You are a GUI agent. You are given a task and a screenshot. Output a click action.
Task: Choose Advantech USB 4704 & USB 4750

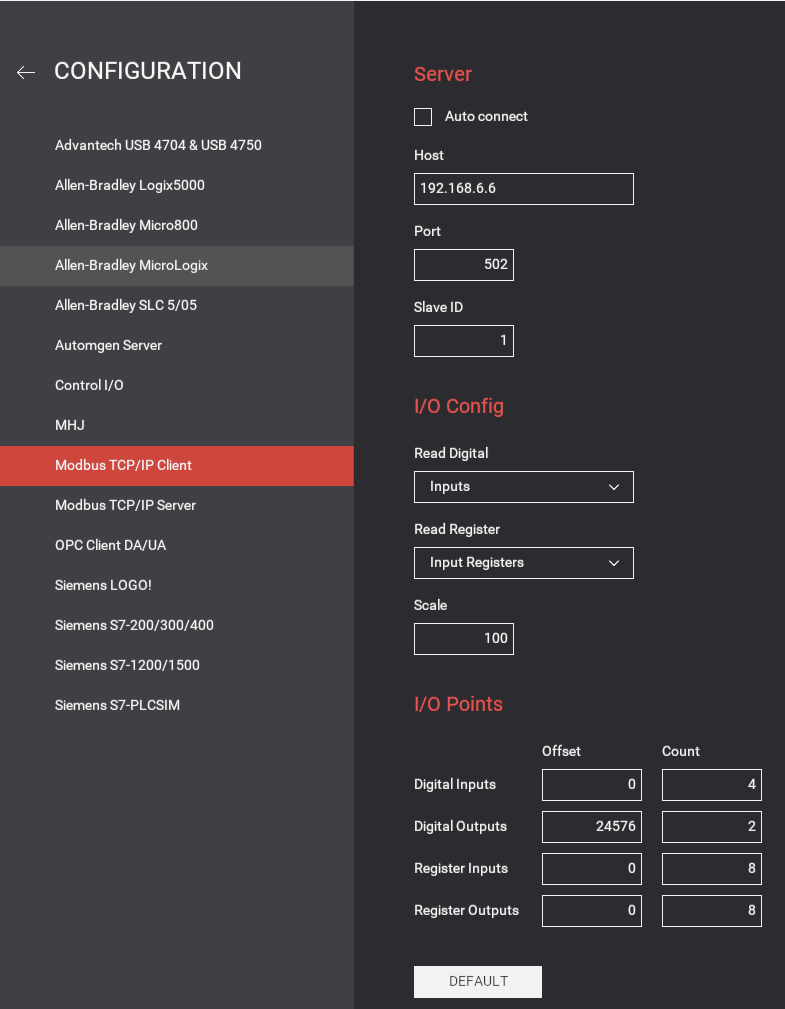[x=158, y=146]
